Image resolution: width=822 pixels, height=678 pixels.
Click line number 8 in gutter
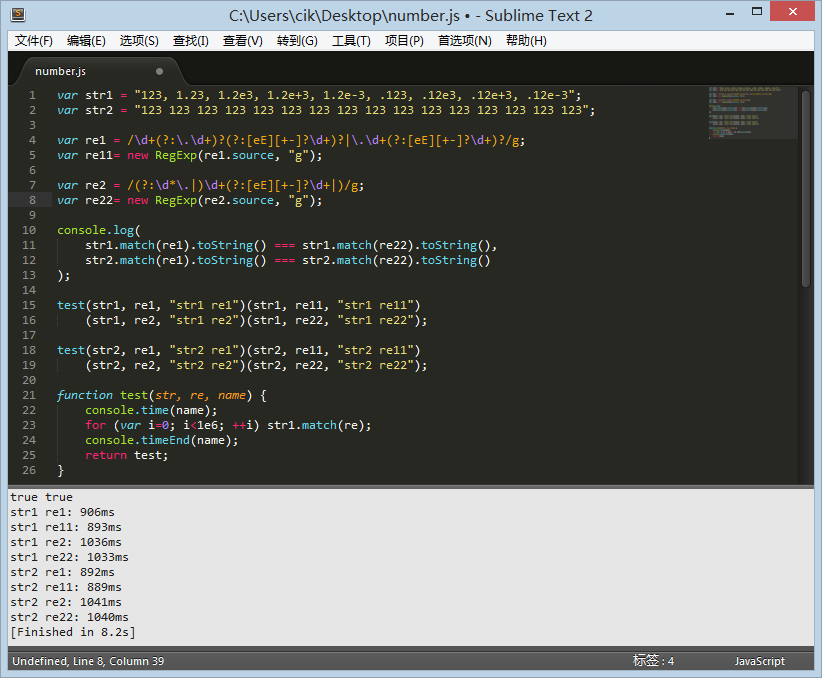33,200
